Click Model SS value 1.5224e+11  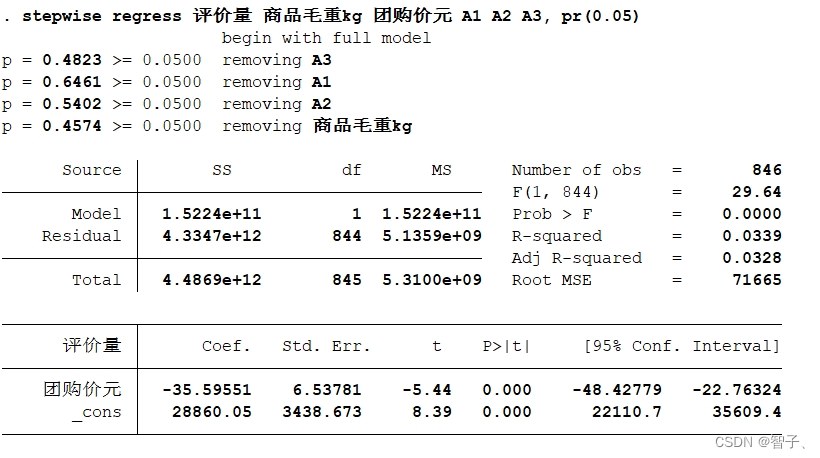click(212, 214)
